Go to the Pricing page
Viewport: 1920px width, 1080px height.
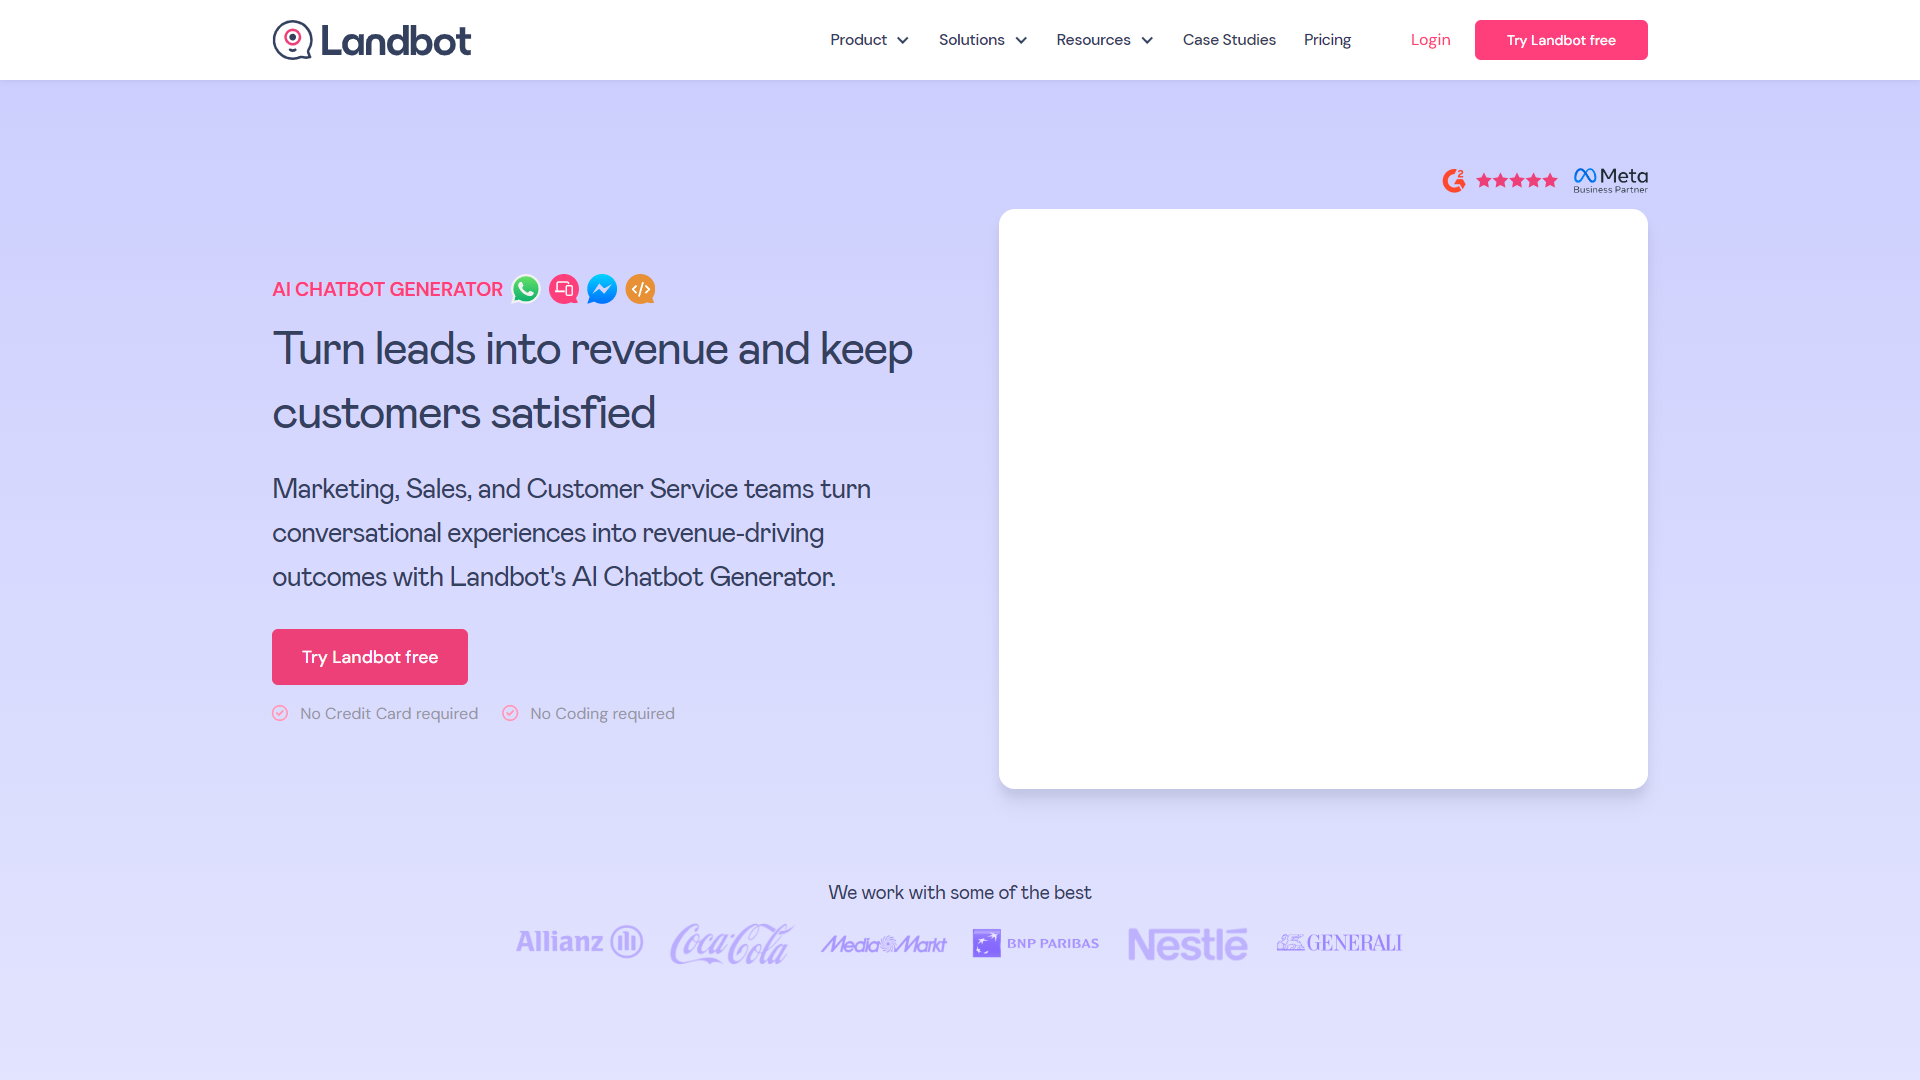(1327, 40)
